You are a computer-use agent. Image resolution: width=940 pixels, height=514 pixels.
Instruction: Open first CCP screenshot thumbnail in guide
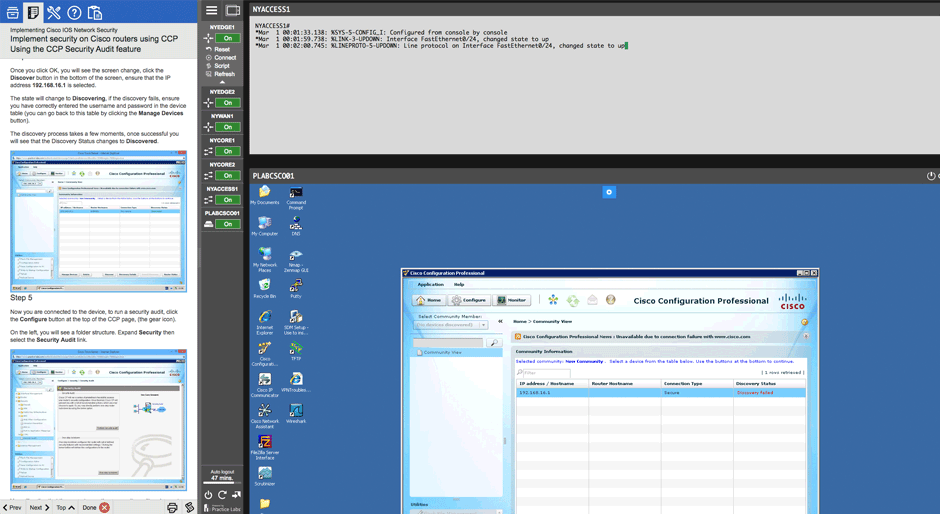click(x=98, y=221)
